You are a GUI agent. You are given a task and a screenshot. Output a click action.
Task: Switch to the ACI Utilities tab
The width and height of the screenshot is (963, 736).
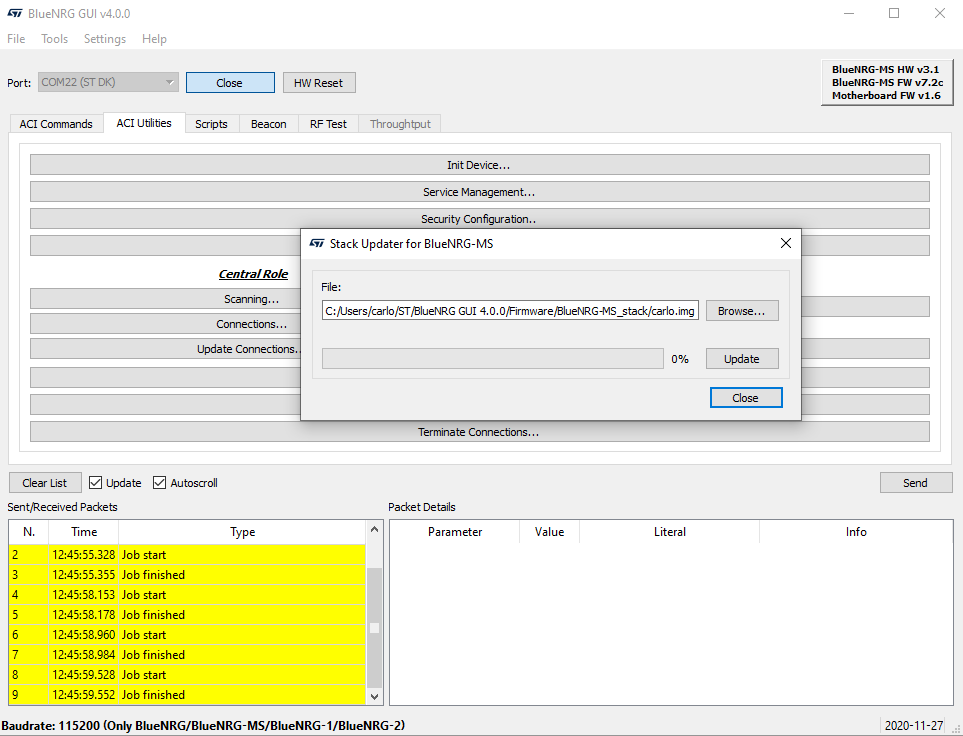(144, 123)
